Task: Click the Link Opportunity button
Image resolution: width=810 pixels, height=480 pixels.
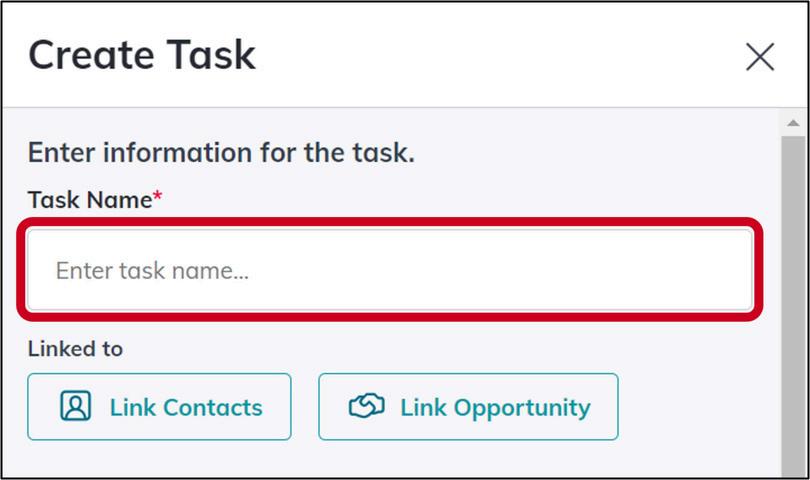Action: 468,407
